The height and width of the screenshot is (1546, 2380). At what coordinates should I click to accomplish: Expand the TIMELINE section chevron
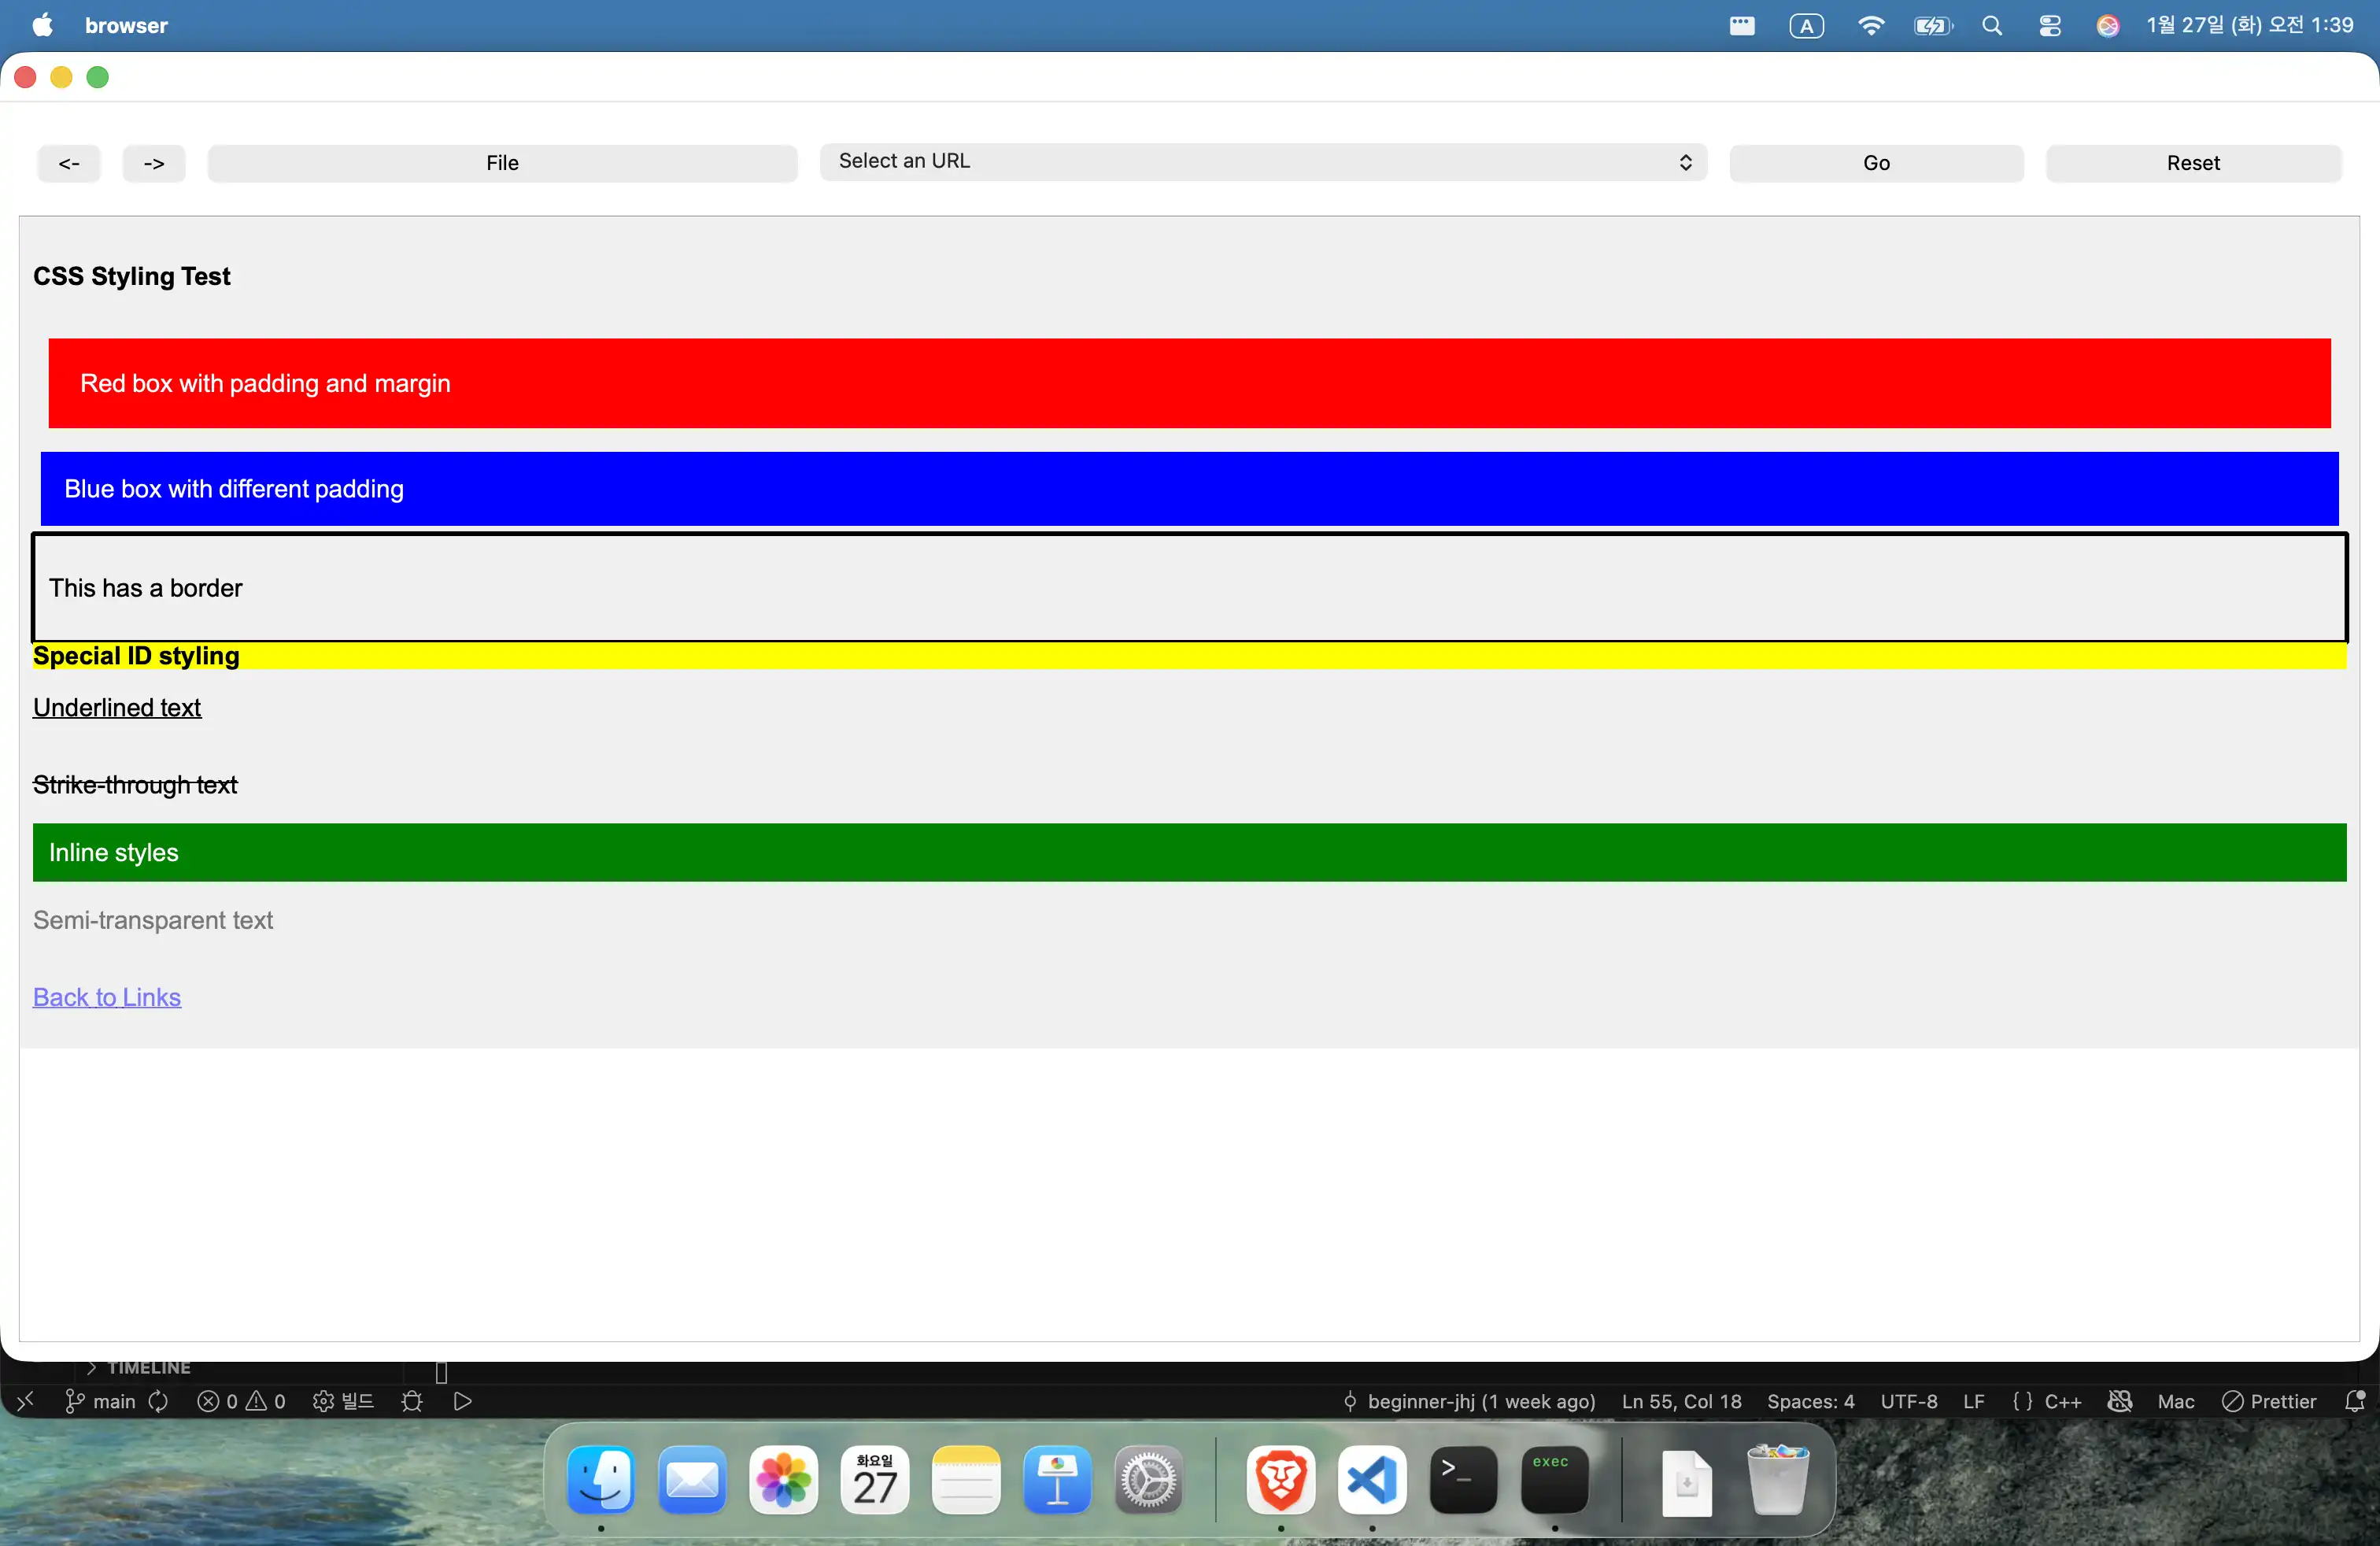pos(91,1367)
